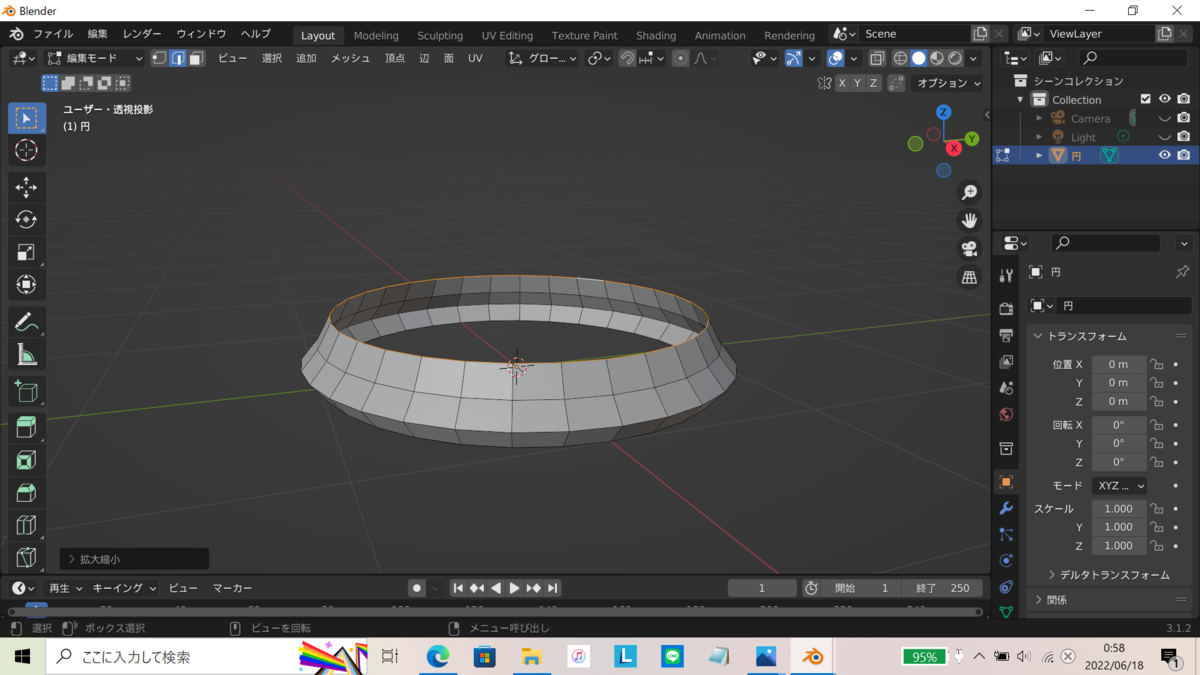Click the オプション button in viewport header
The image size is (1200, 675).
pyautogui.click(x=948, y=83)
